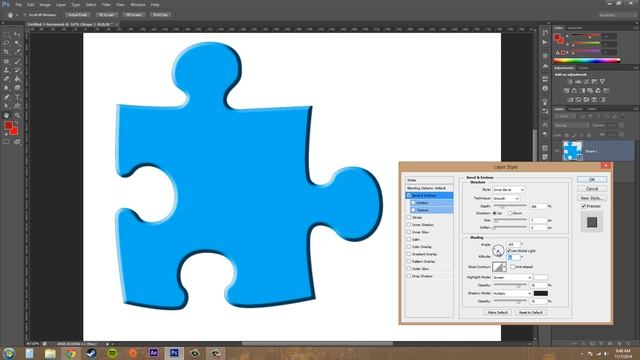640x360 pixels.
Task: Open Google Chrome from the taskbar
Action: point(71,353)
